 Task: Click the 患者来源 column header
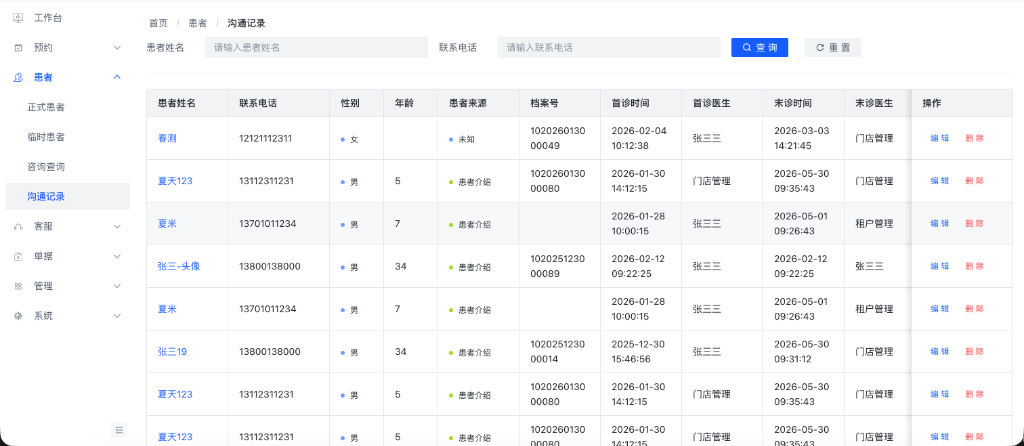click(x=479, y=103)
